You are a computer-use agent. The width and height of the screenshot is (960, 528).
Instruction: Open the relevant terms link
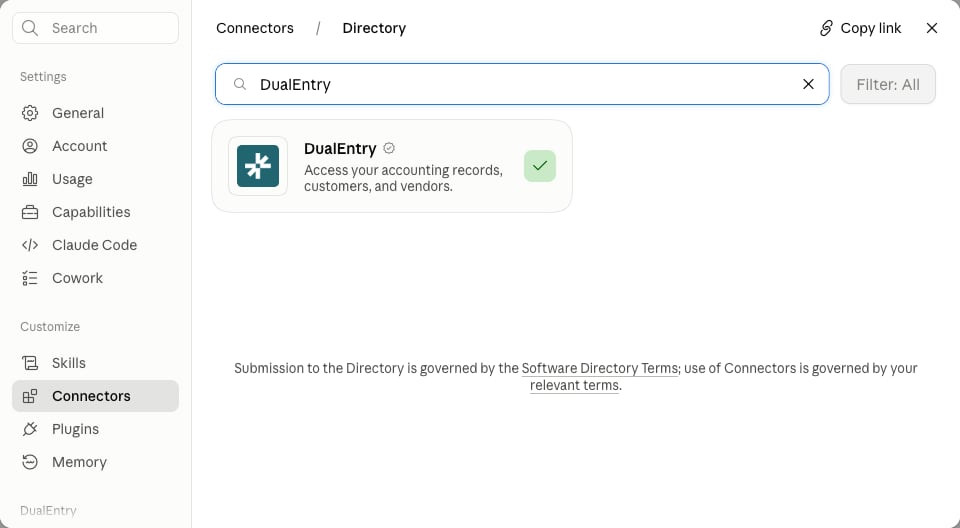tap(574, 385)
